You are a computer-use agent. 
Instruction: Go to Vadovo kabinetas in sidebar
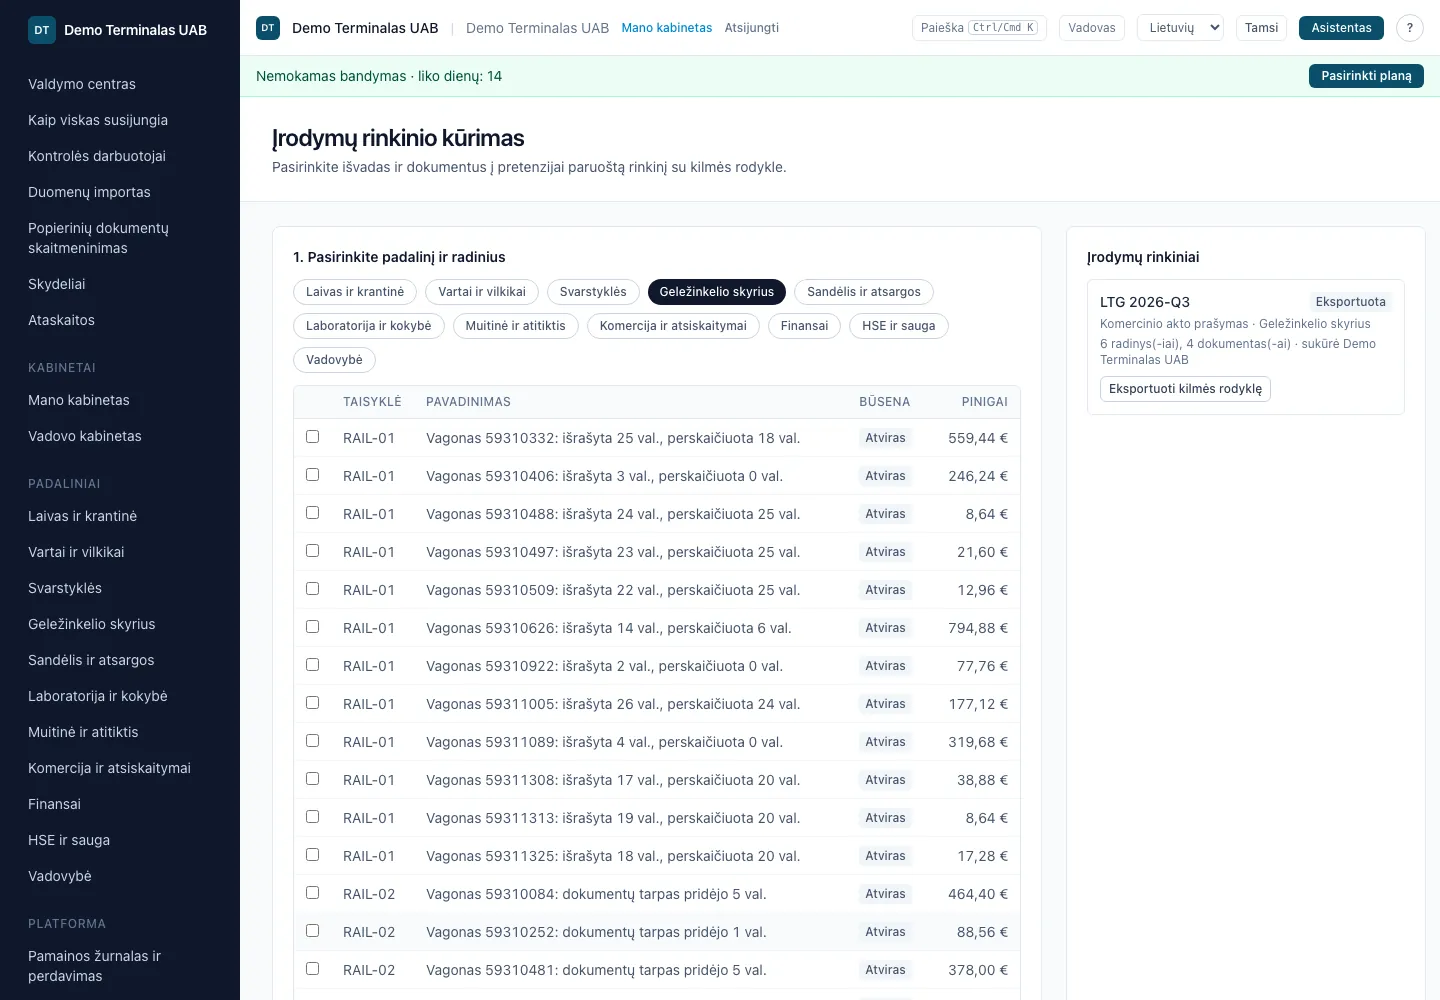[x=85, y=436]
